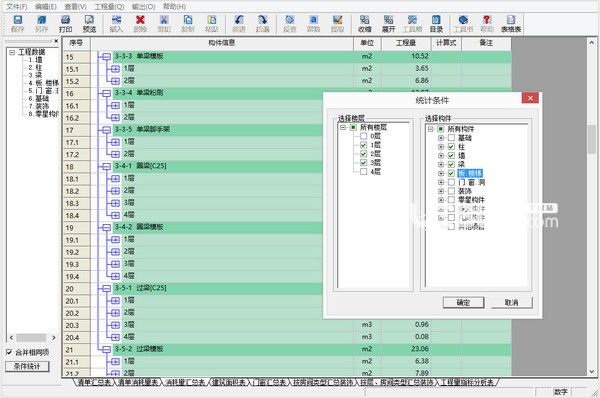Uncheck the 1层 floor checkbox
600x398 pixels.
pyautogui.click(x=364, y=145)
